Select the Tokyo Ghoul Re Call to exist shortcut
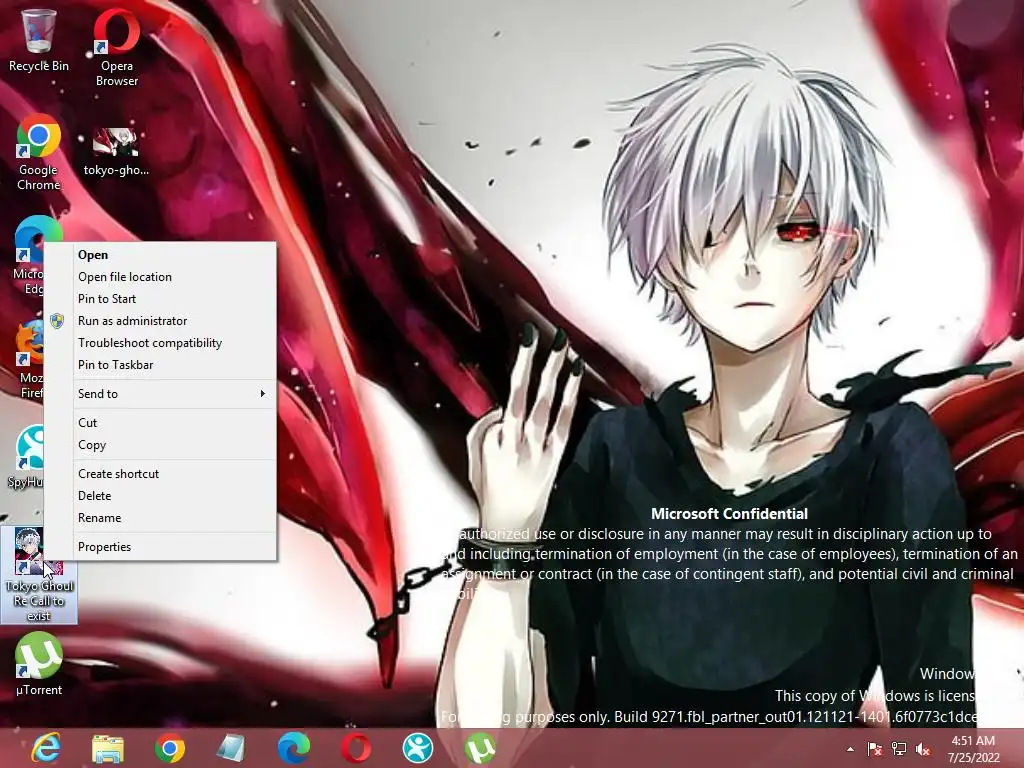The height and width of the screenshot is (768, 1024). coord(39,575)
